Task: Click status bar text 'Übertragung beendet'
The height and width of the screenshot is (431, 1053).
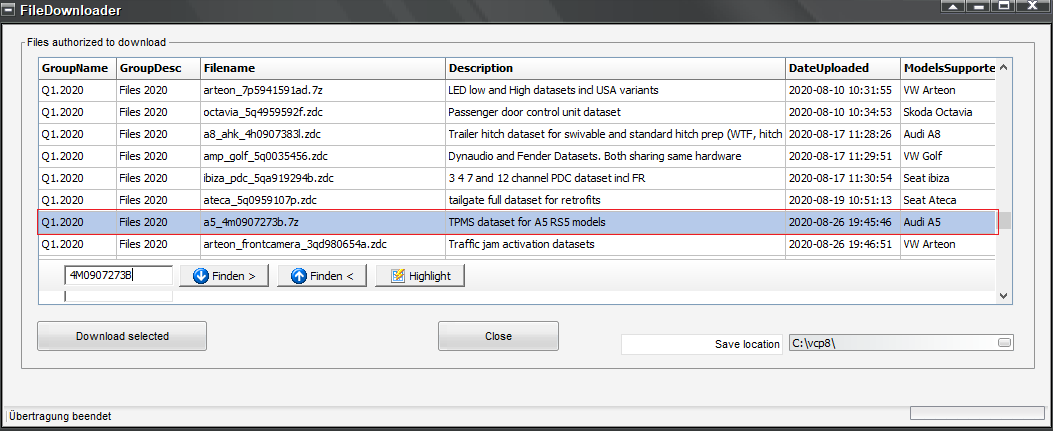Action: [x=60, y=416]
